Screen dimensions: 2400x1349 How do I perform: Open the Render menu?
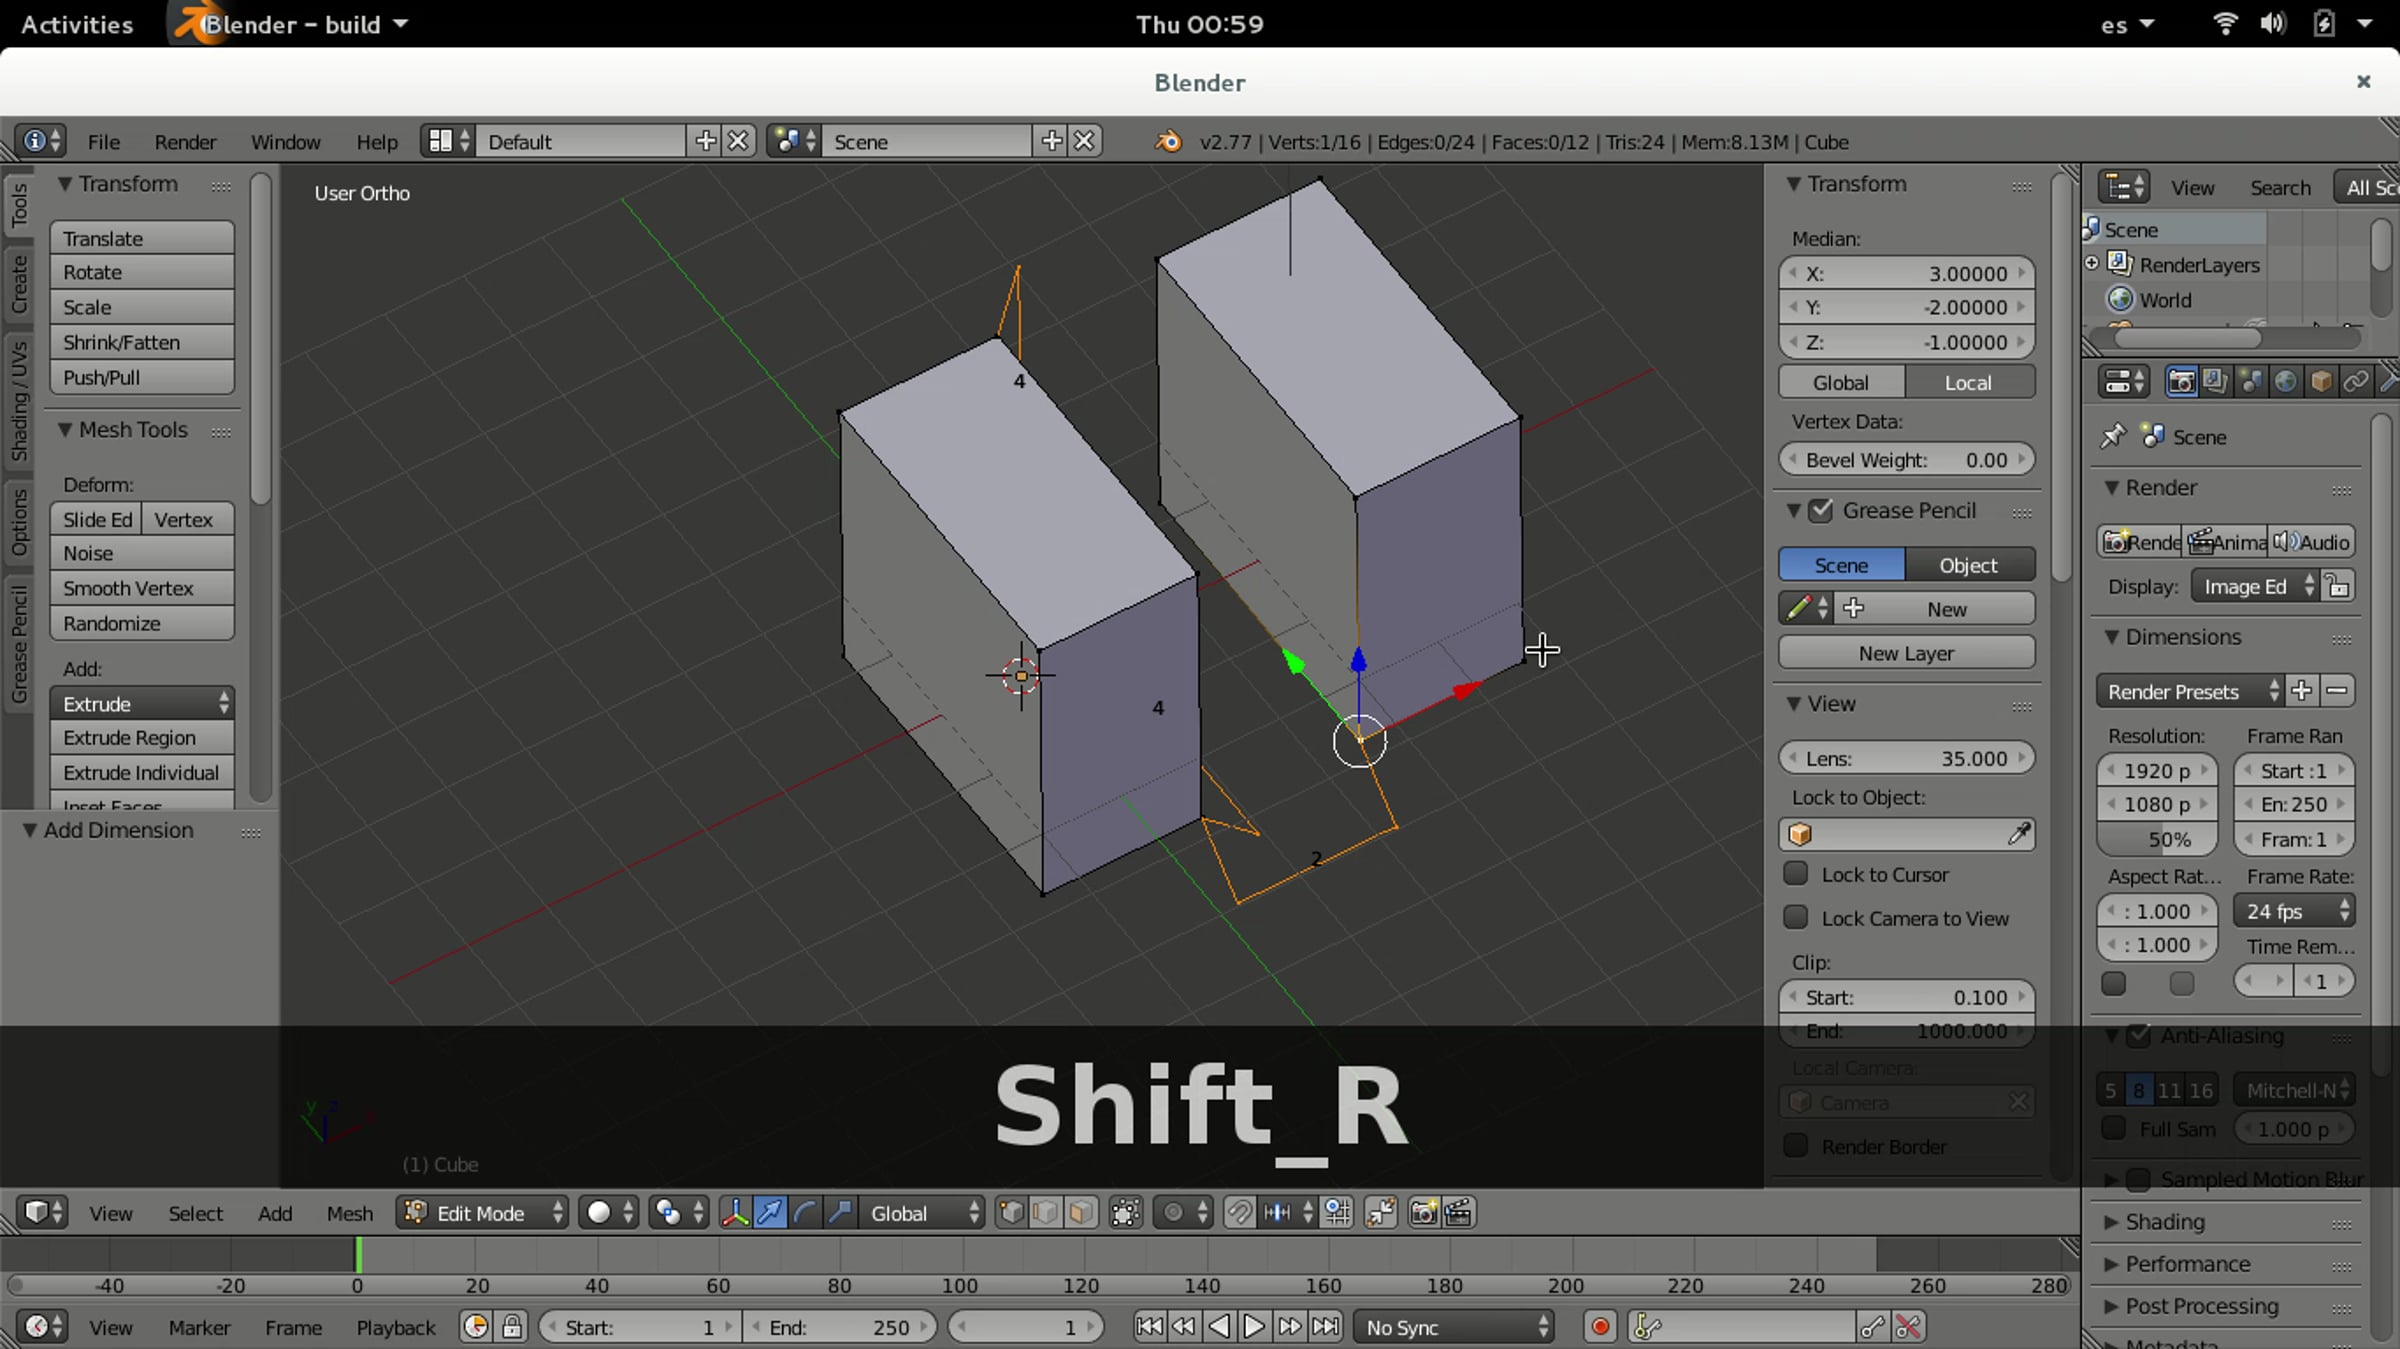click(x=185, y=142)
